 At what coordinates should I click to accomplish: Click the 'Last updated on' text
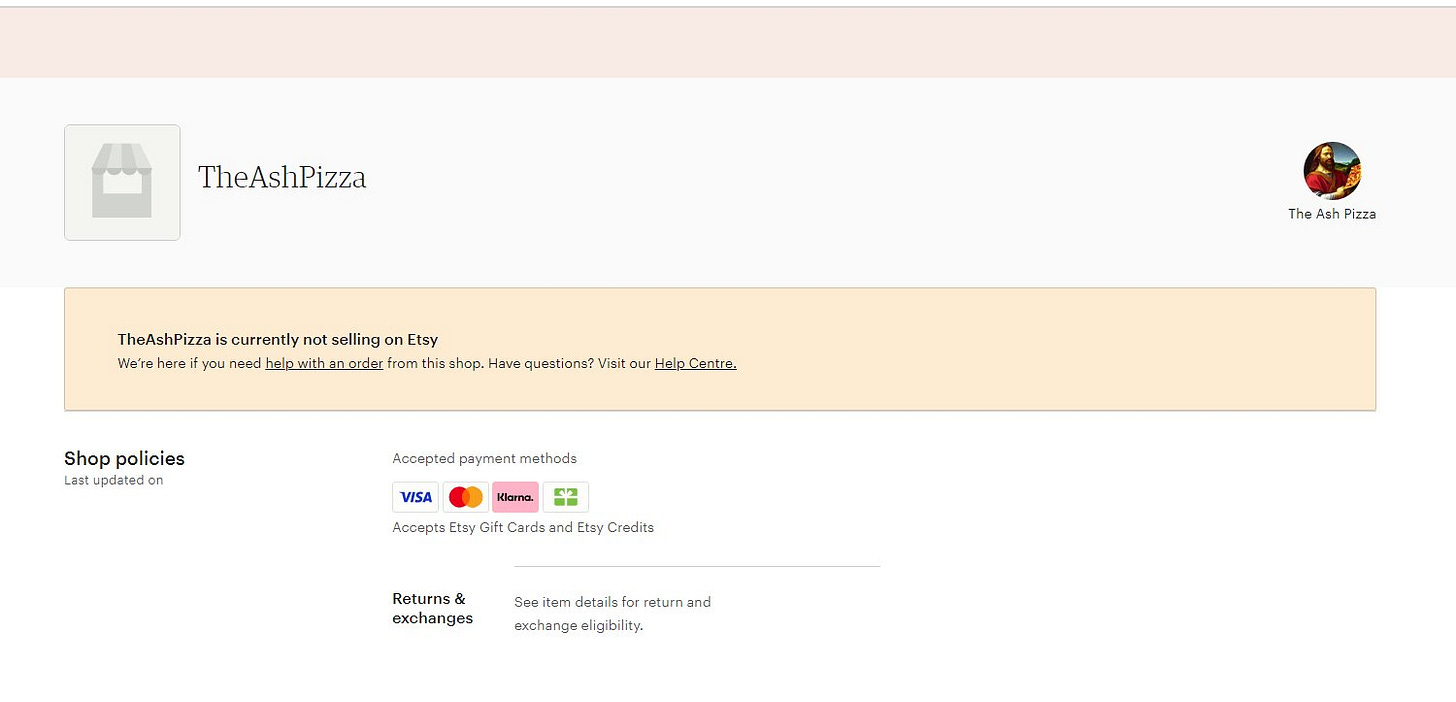pyautogui.click(x=114, y=481)
